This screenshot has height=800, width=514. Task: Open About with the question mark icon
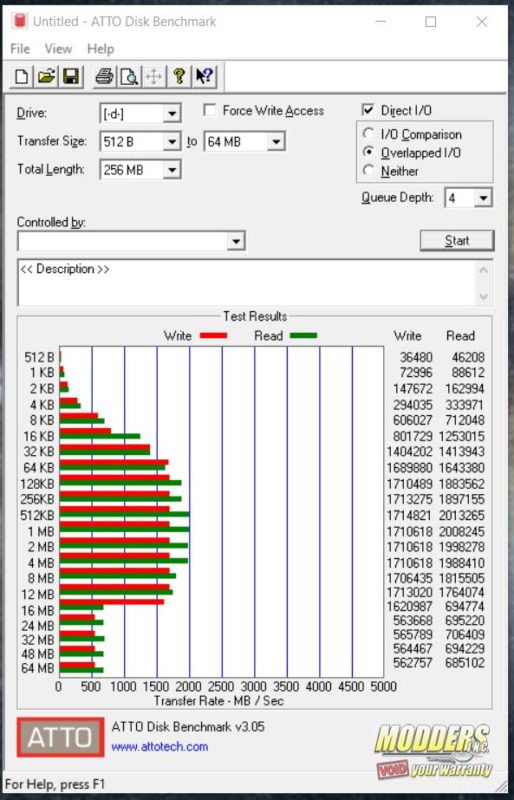point(179,77)
